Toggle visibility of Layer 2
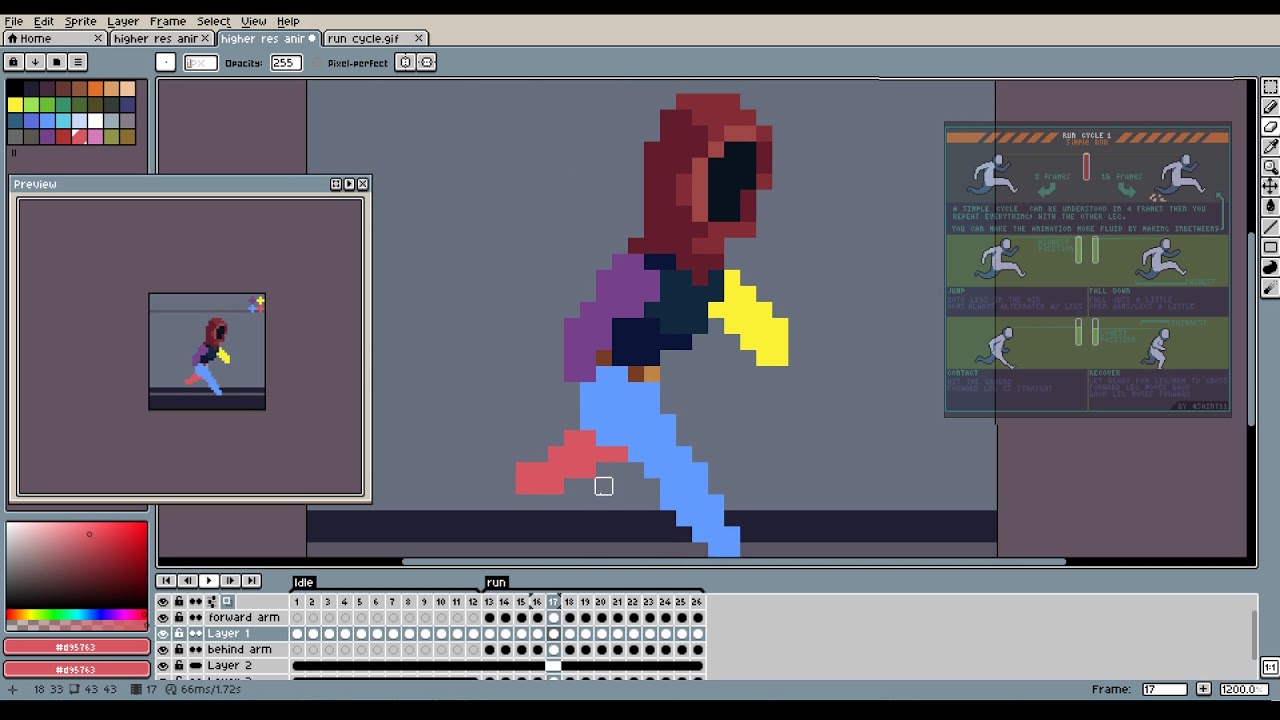 pyautogui.click(x=163, y=666)
